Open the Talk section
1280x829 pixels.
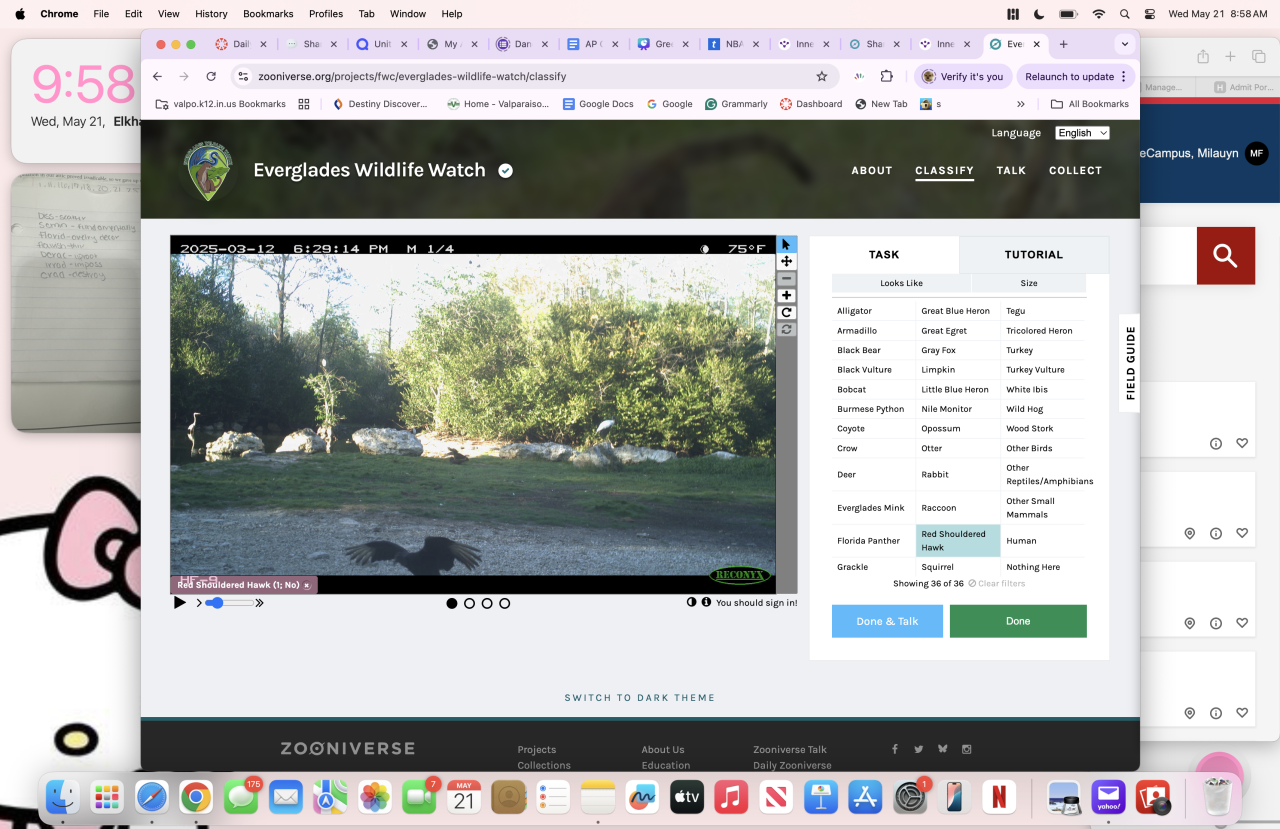(1011, 170)
